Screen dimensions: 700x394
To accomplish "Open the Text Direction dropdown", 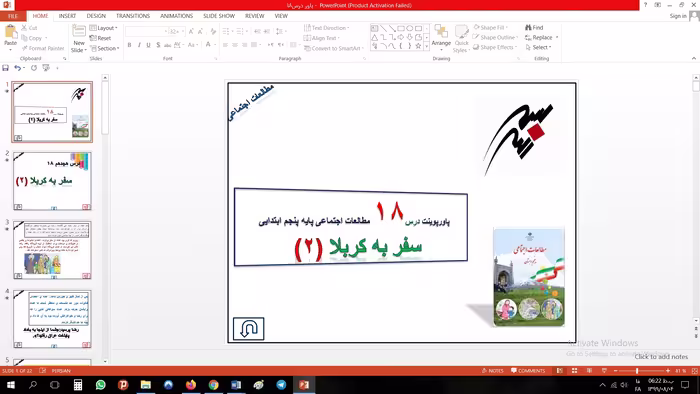I will [326, 28].
